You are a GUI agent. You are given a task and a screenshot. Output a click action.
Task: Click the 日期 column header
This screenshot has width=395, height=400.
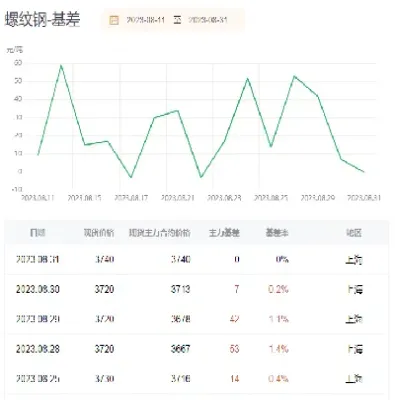click(37, 233)
